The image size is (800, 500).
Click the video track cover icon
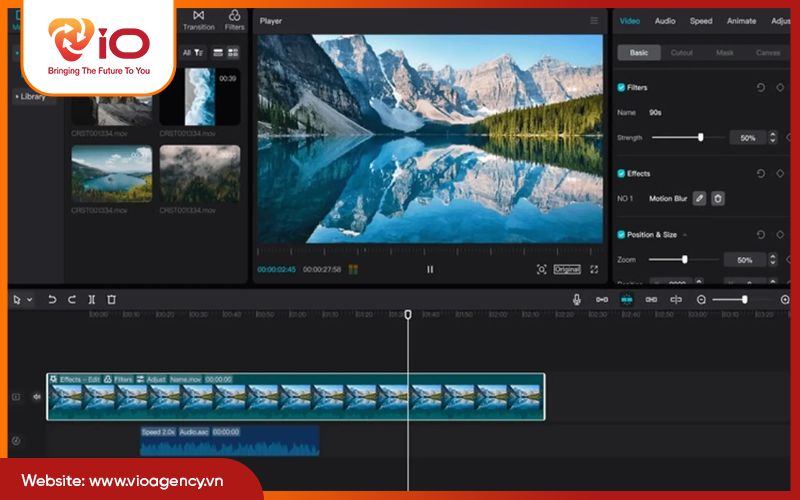coord(16,396)
